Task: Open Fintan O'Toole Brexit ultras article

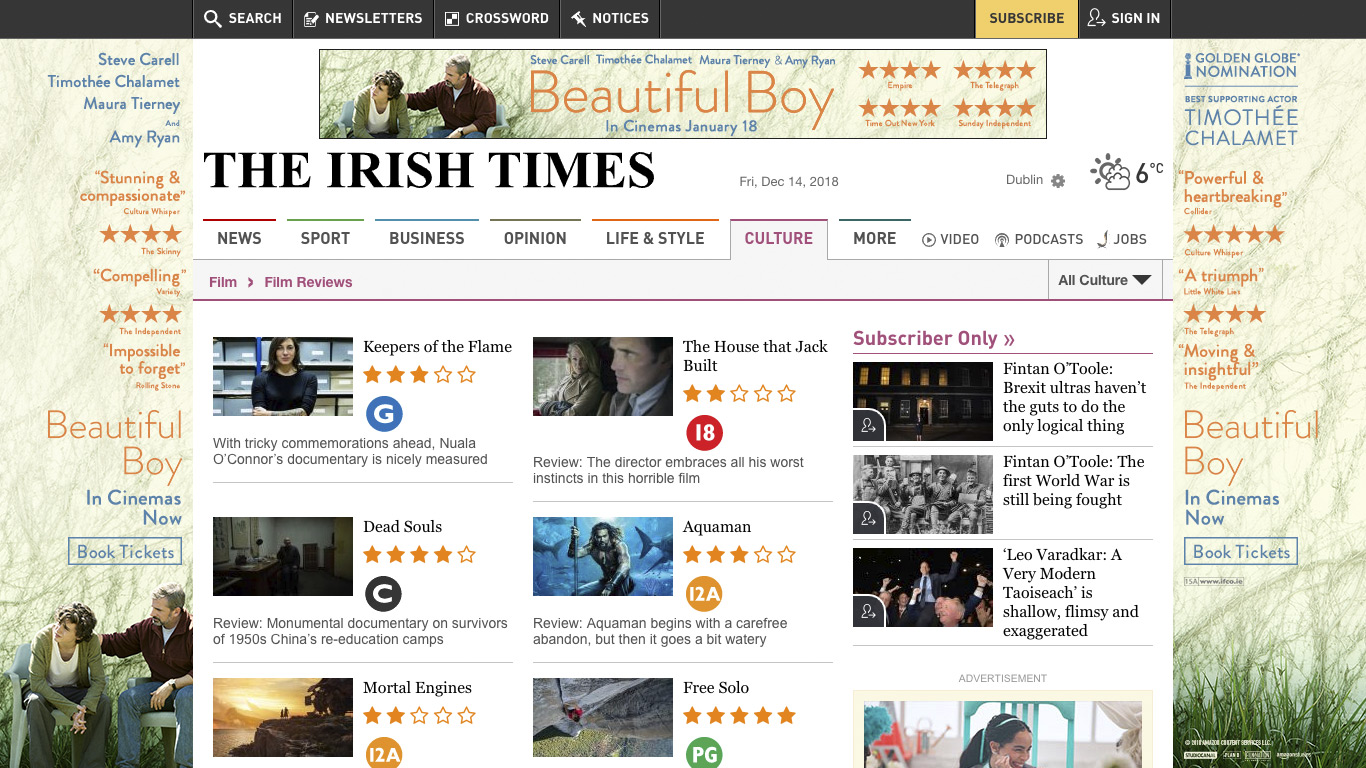Action: point(1074,397)
